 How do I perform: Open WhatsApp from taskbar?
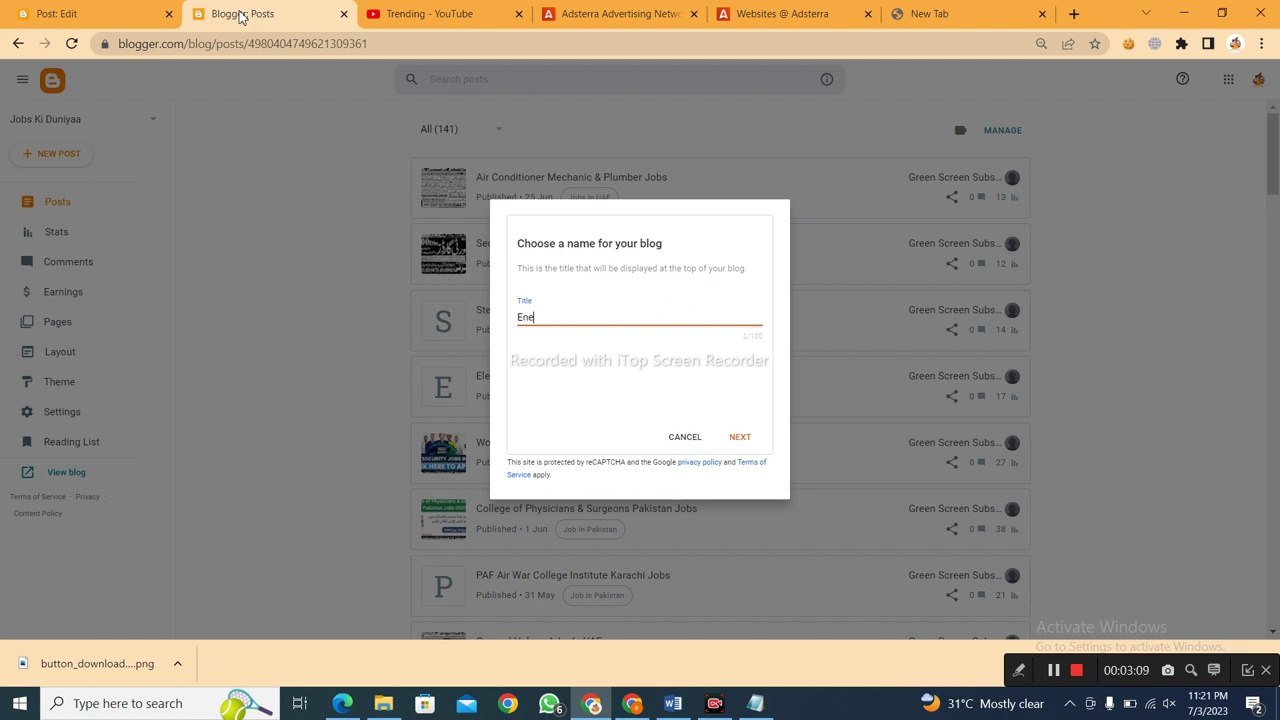(x=549, y=703)
